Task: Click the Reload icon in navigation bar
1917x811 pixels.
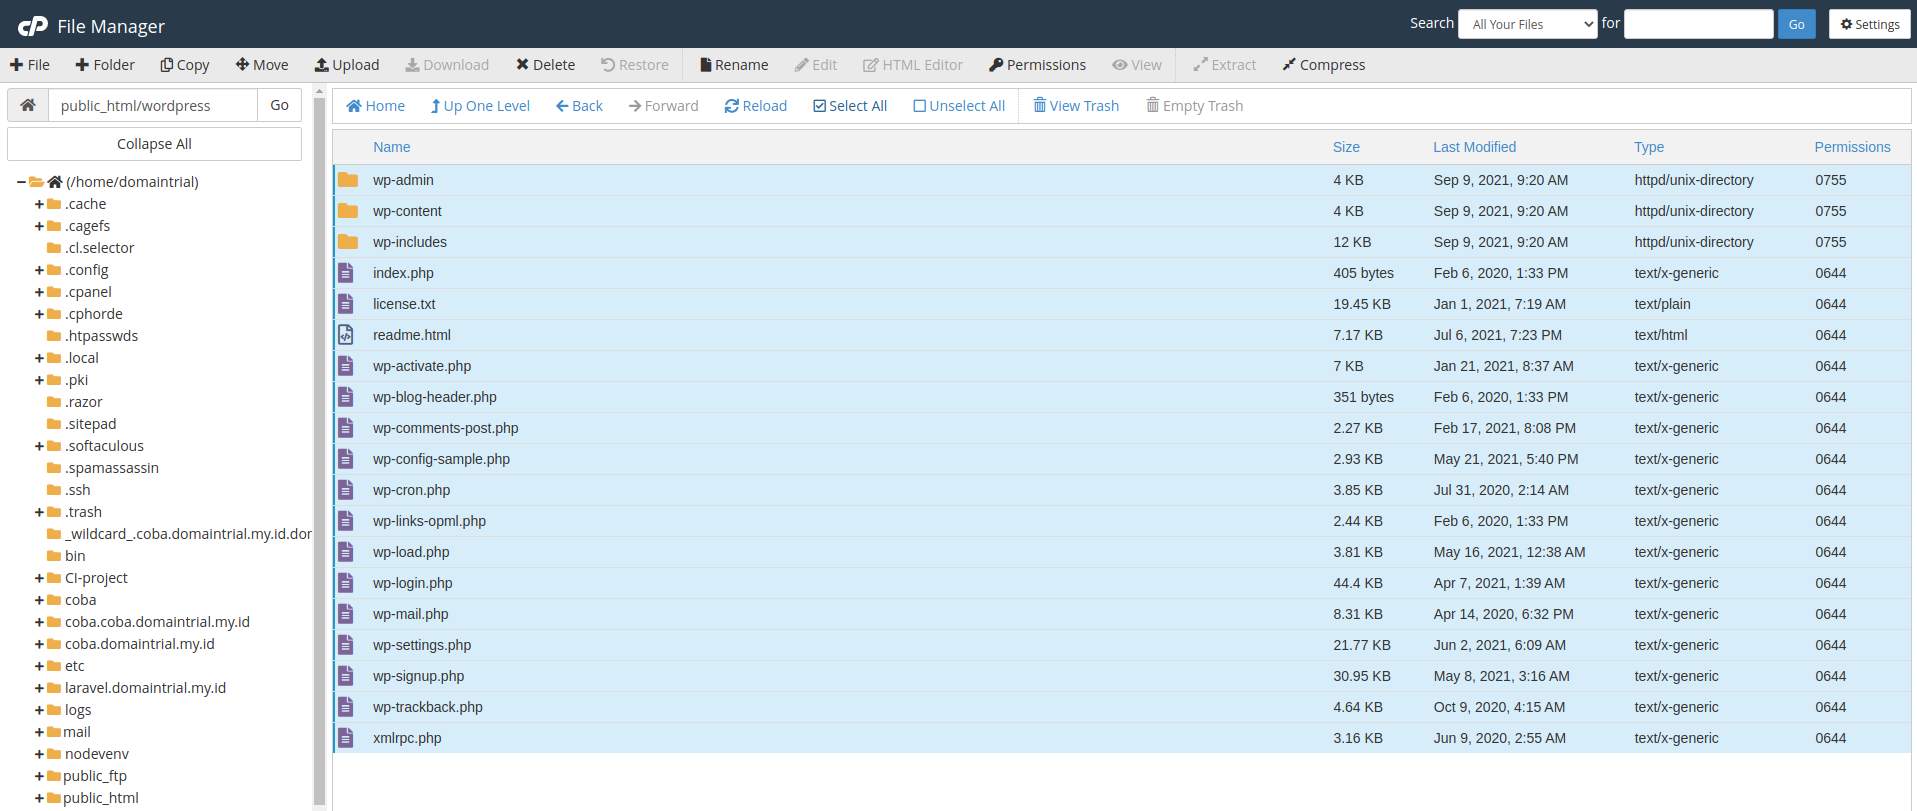Action: [x=732, y=106]
